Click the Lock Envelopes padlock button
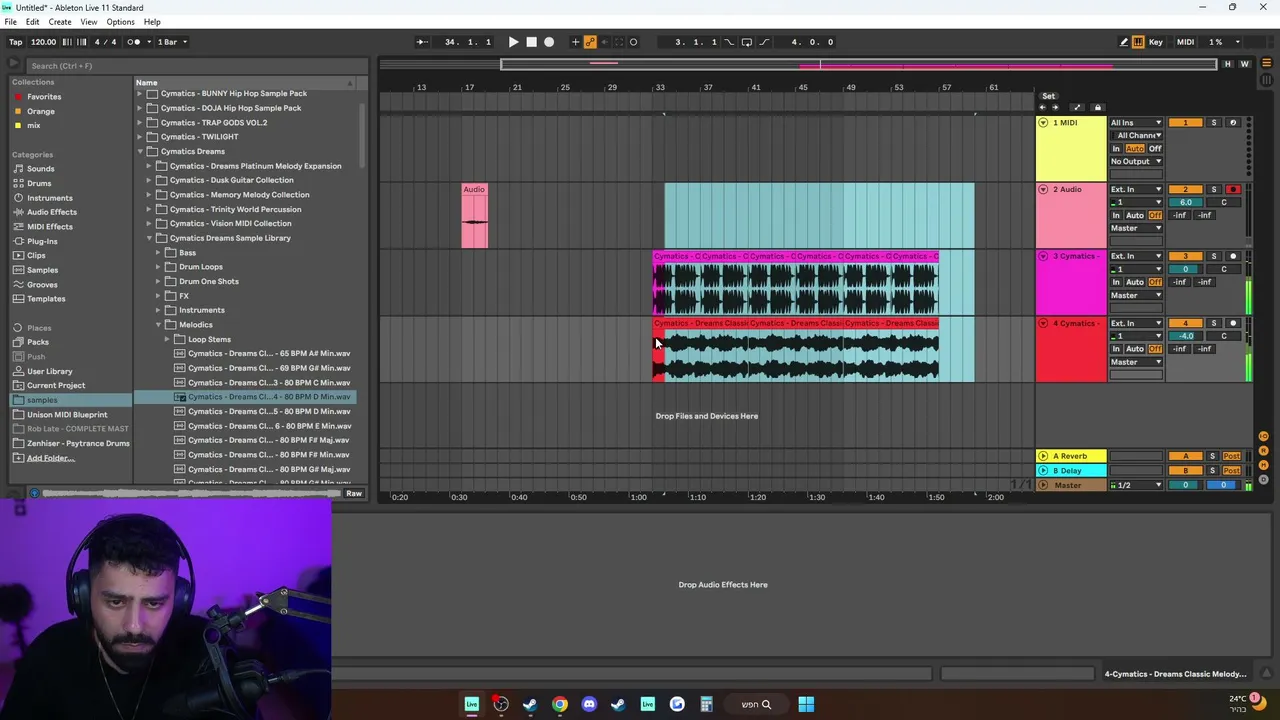This screenshot has width=1280, height=720. pyautogui.click(x=1097, y=108)
